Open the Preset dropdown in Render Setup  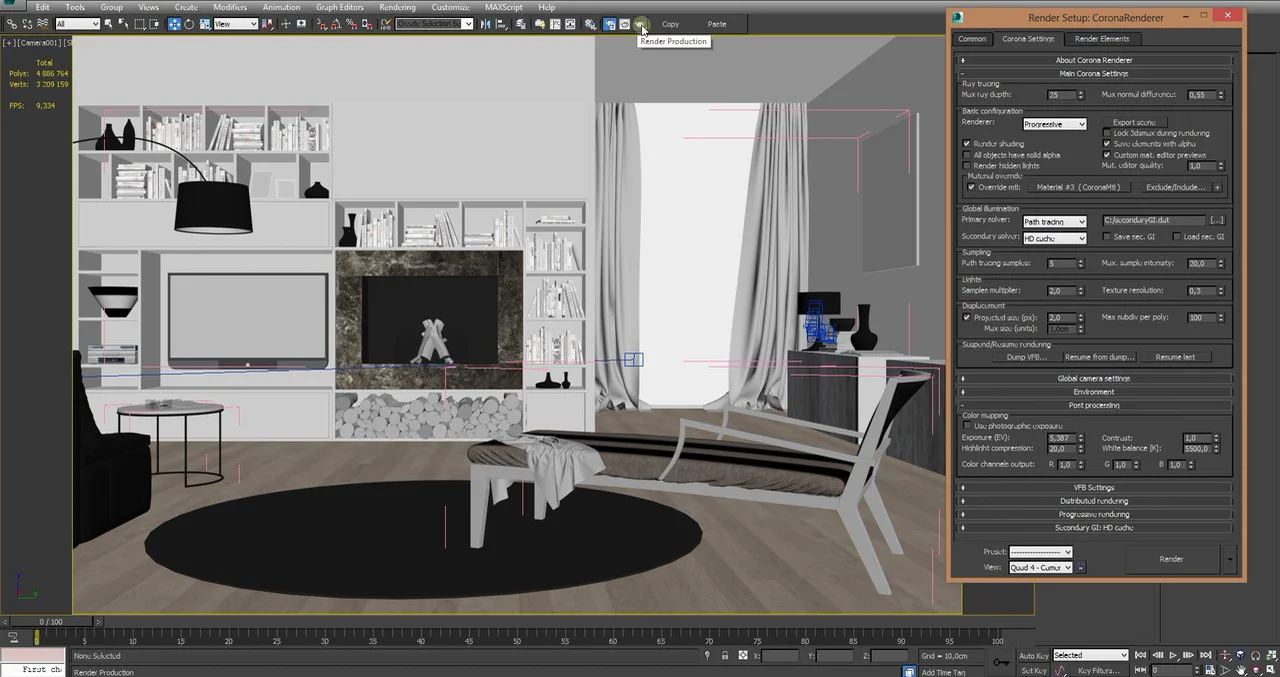[1040, 552]
